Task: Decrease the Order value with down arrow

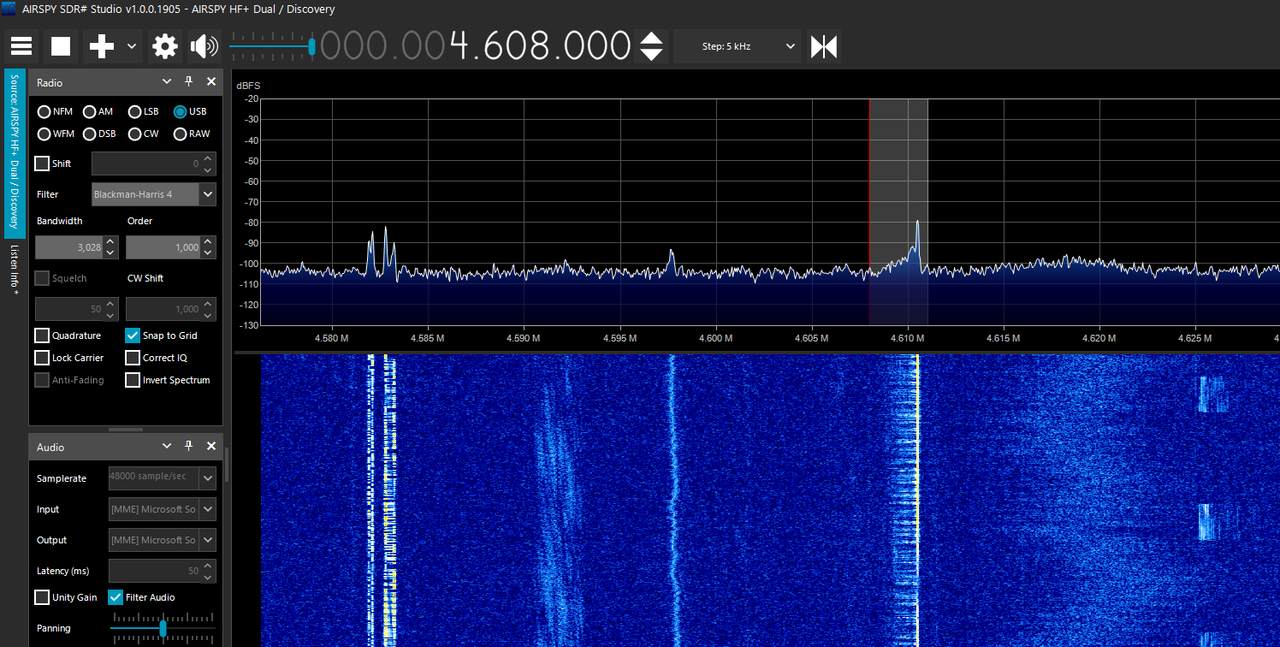Action: [x=208, y=252]
